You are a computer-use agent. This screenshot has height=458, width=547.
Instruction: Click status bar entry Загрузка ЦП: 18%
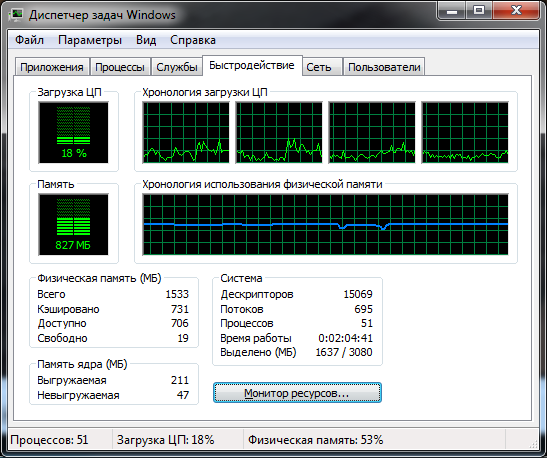165,440
